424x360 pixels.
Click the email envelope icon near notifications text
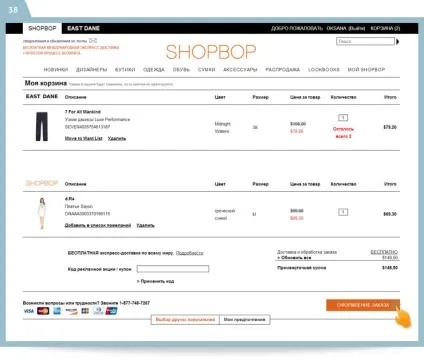pos(93,41)
